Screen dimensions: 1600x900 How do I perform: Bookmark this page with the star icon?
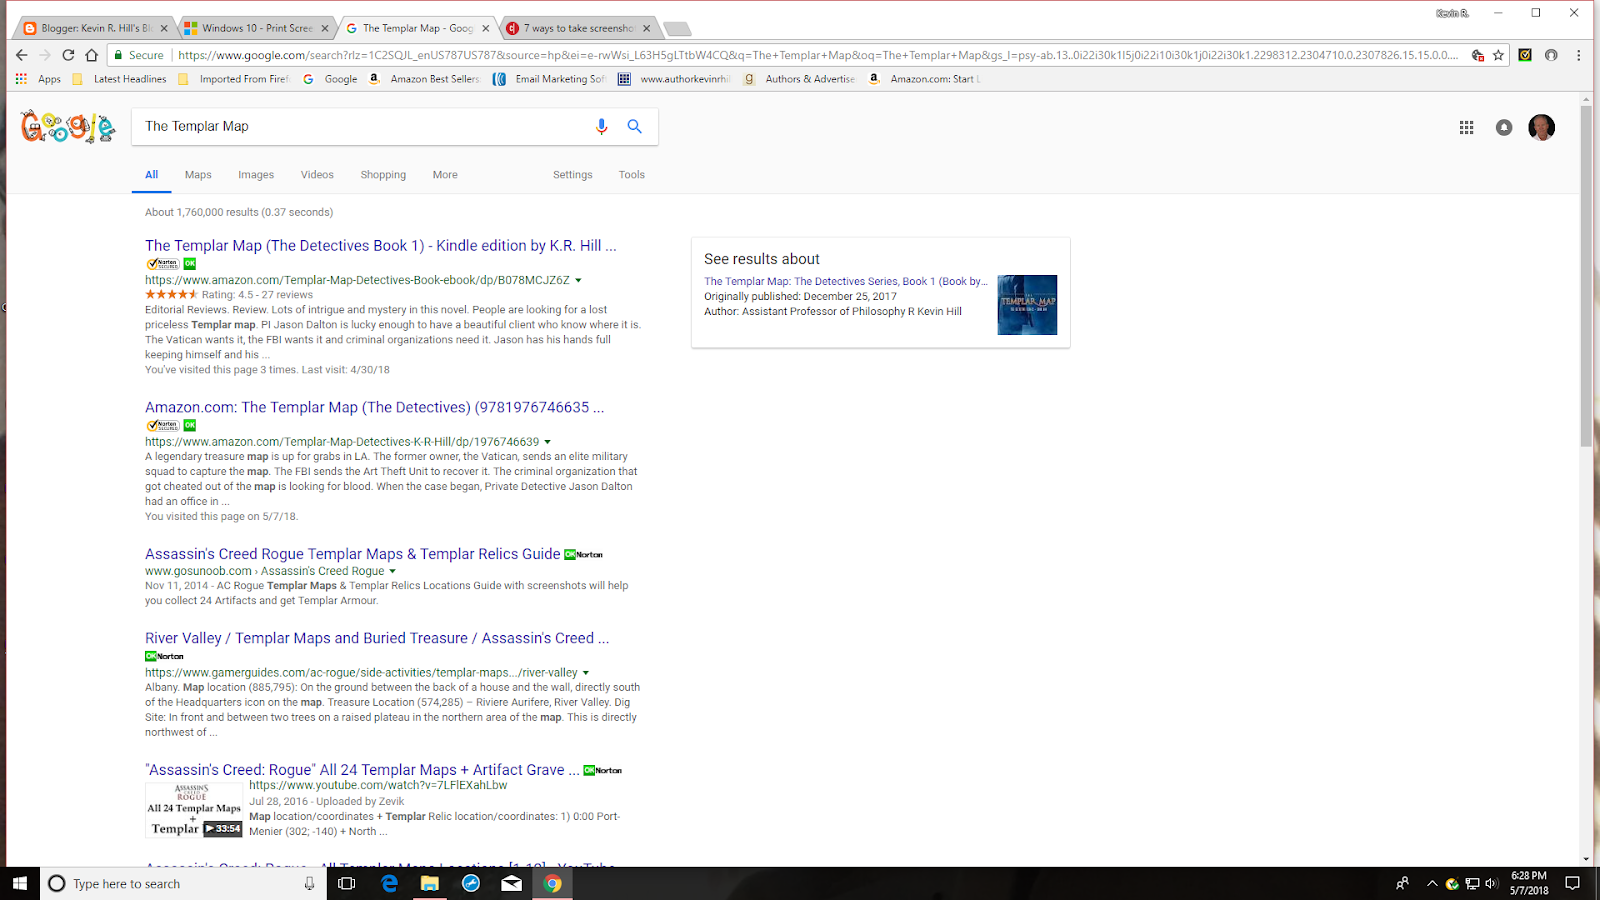[x=1498, y=55]
